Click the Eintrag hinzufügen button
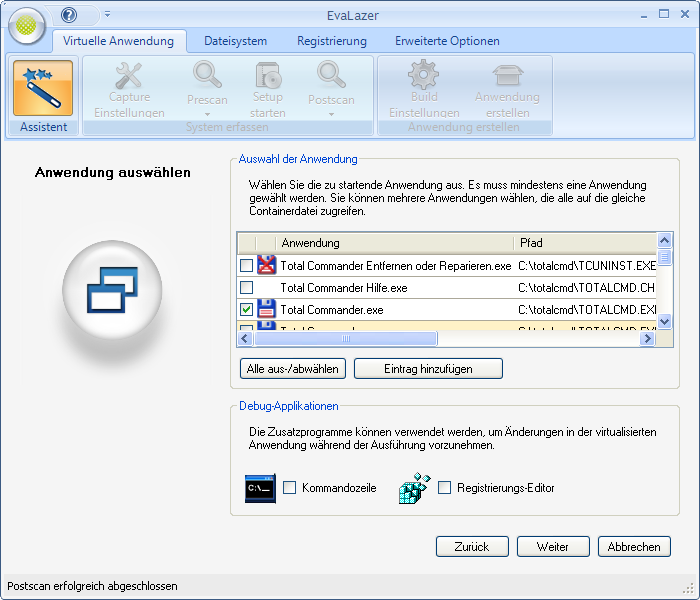The height and width of the screenshot is (600, 700). point(428,369)
